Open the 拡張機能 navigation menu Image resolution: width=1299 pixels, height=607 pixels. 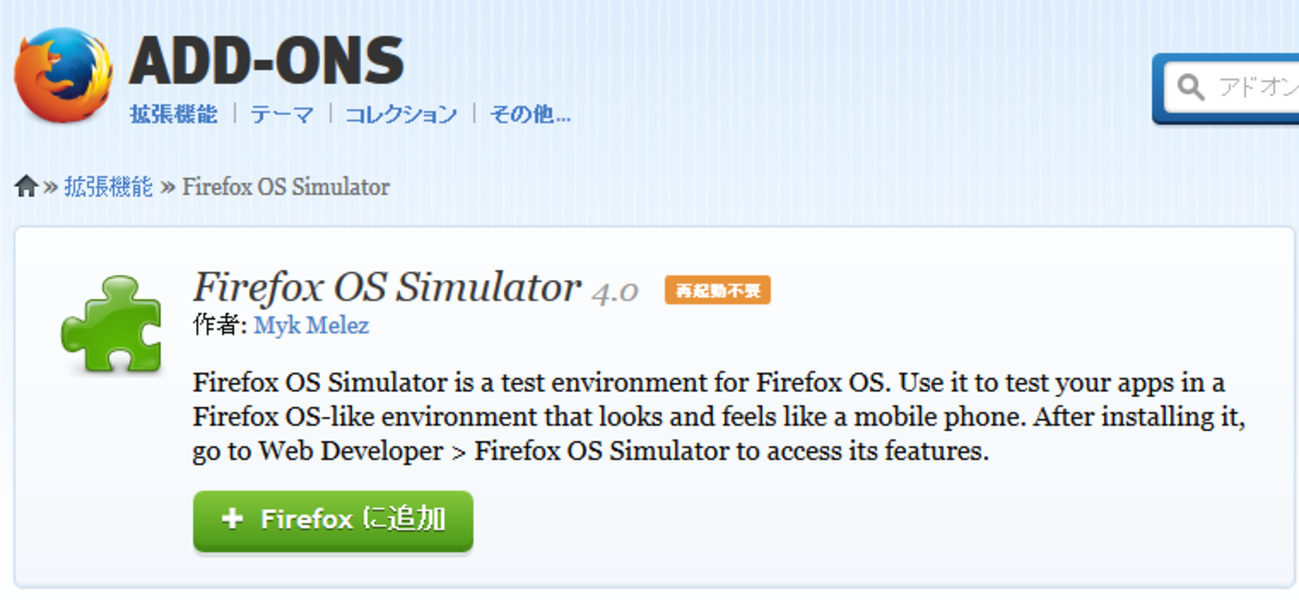coord(173,114)
